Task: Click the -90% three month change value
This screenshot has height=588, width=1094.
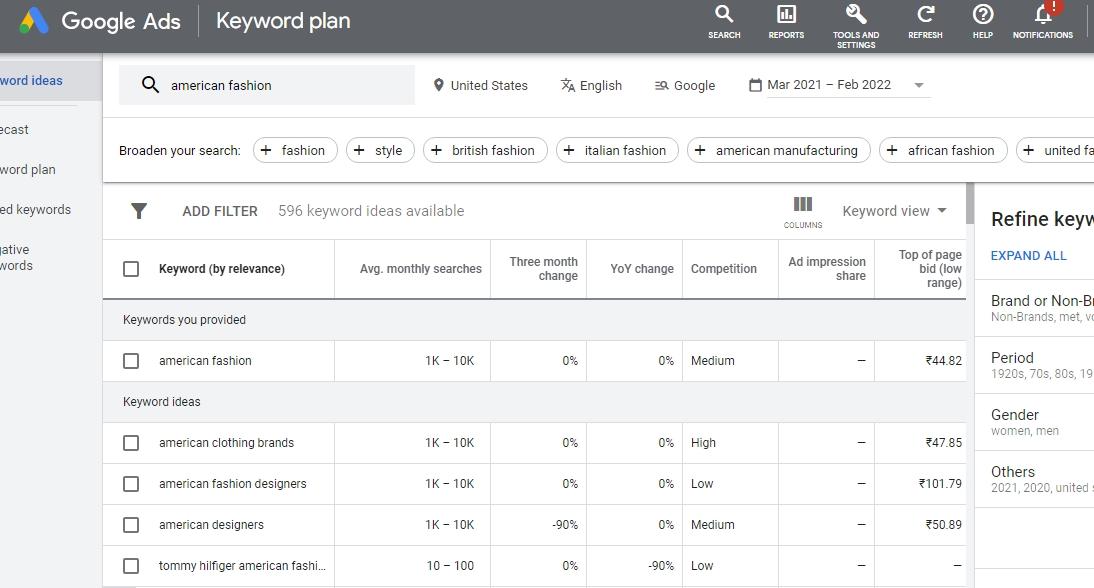Action: 564,525
